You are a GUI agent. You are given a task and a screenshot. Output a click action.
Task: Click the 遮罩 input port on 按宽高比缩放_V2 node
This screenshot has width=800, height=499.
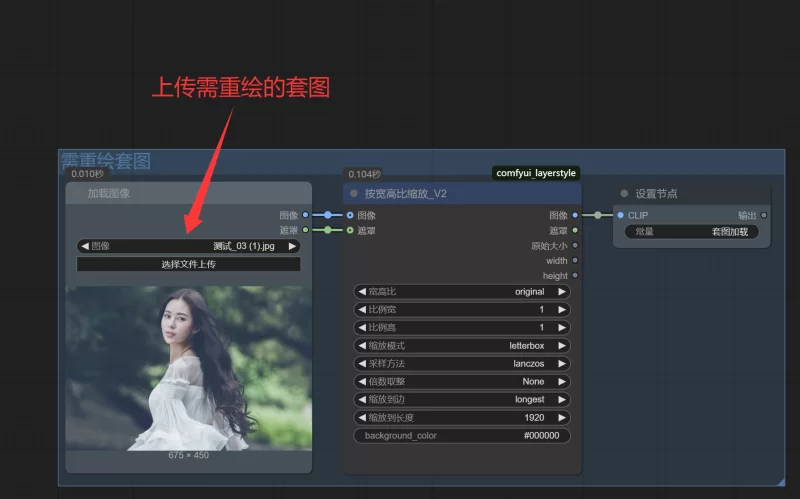coord(349,230)
